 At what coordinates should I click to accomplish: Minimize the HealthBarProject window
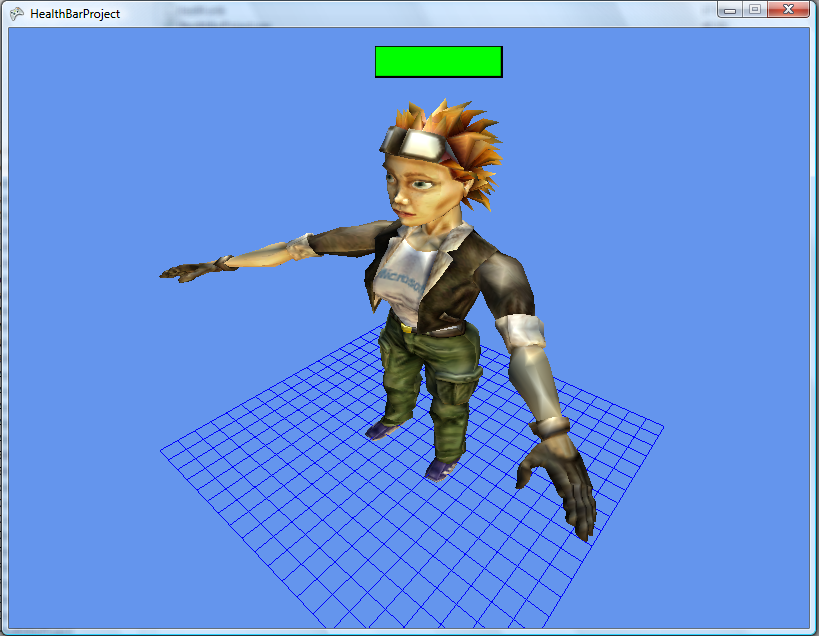(730, 9)
